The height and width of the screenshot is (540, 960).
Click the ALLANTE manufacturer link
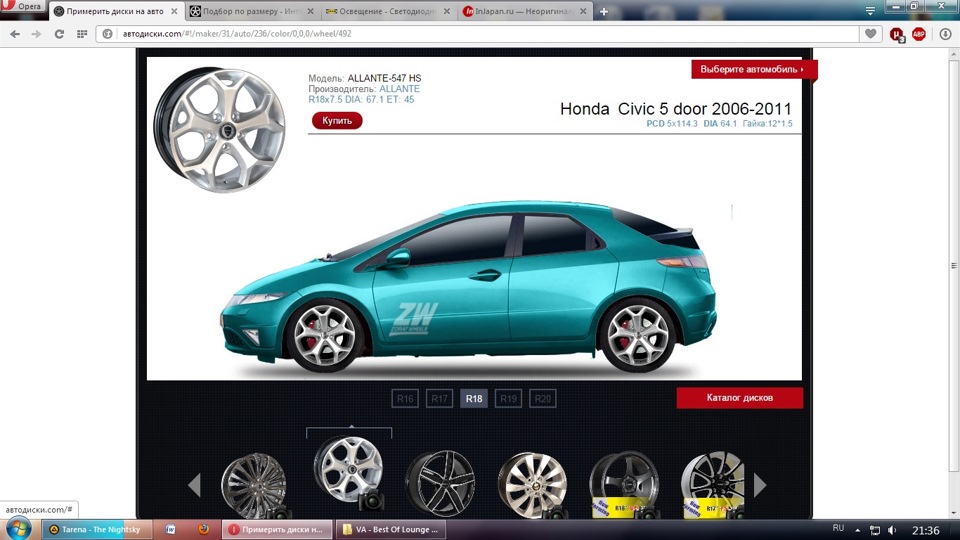[x=399, y=89]
